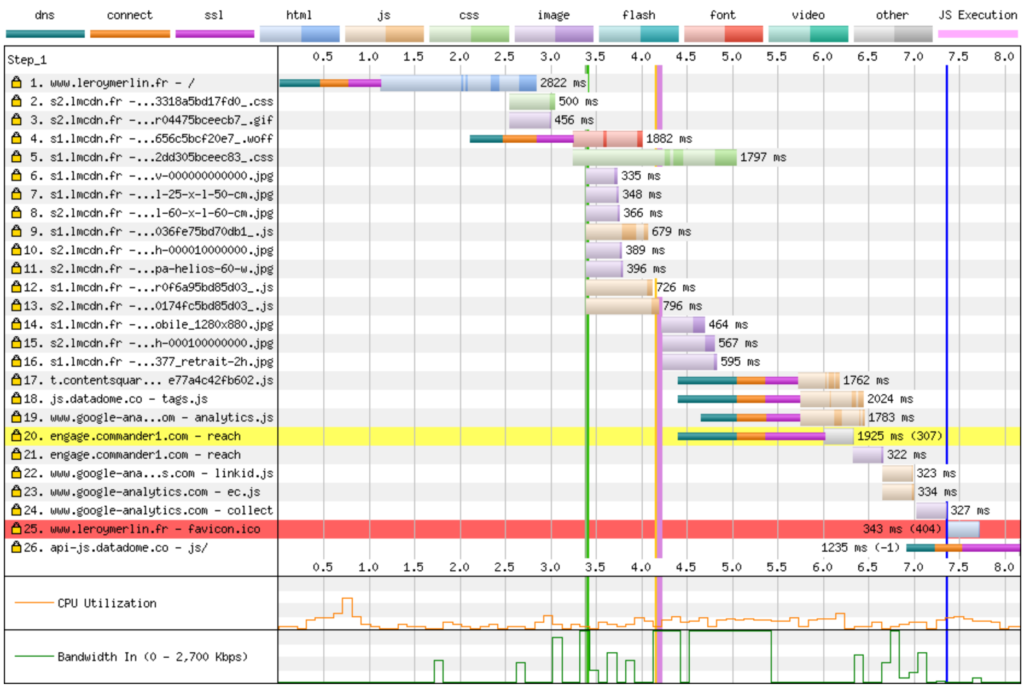Click the ssl purple legend swatch
The image size is (1024, 690).
[x=214, y=33]
